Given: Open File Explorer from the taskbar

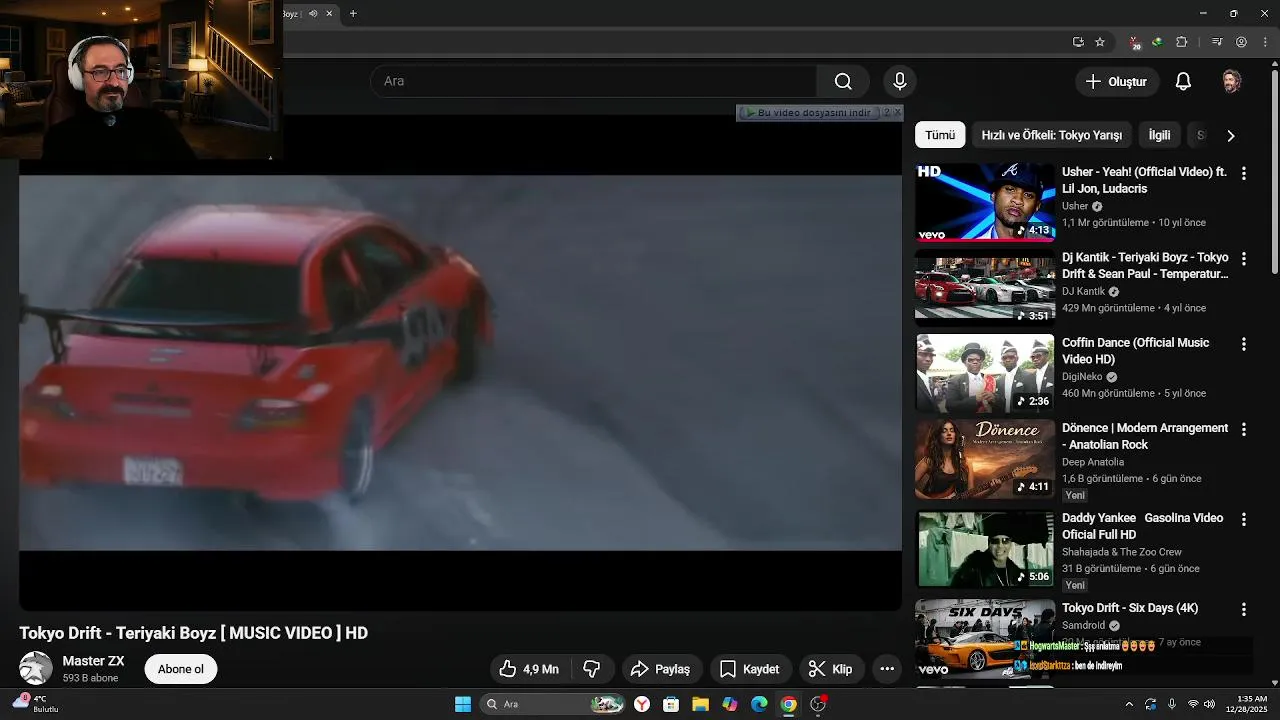Looking at the screenshot, I should (x=700, y=704).
